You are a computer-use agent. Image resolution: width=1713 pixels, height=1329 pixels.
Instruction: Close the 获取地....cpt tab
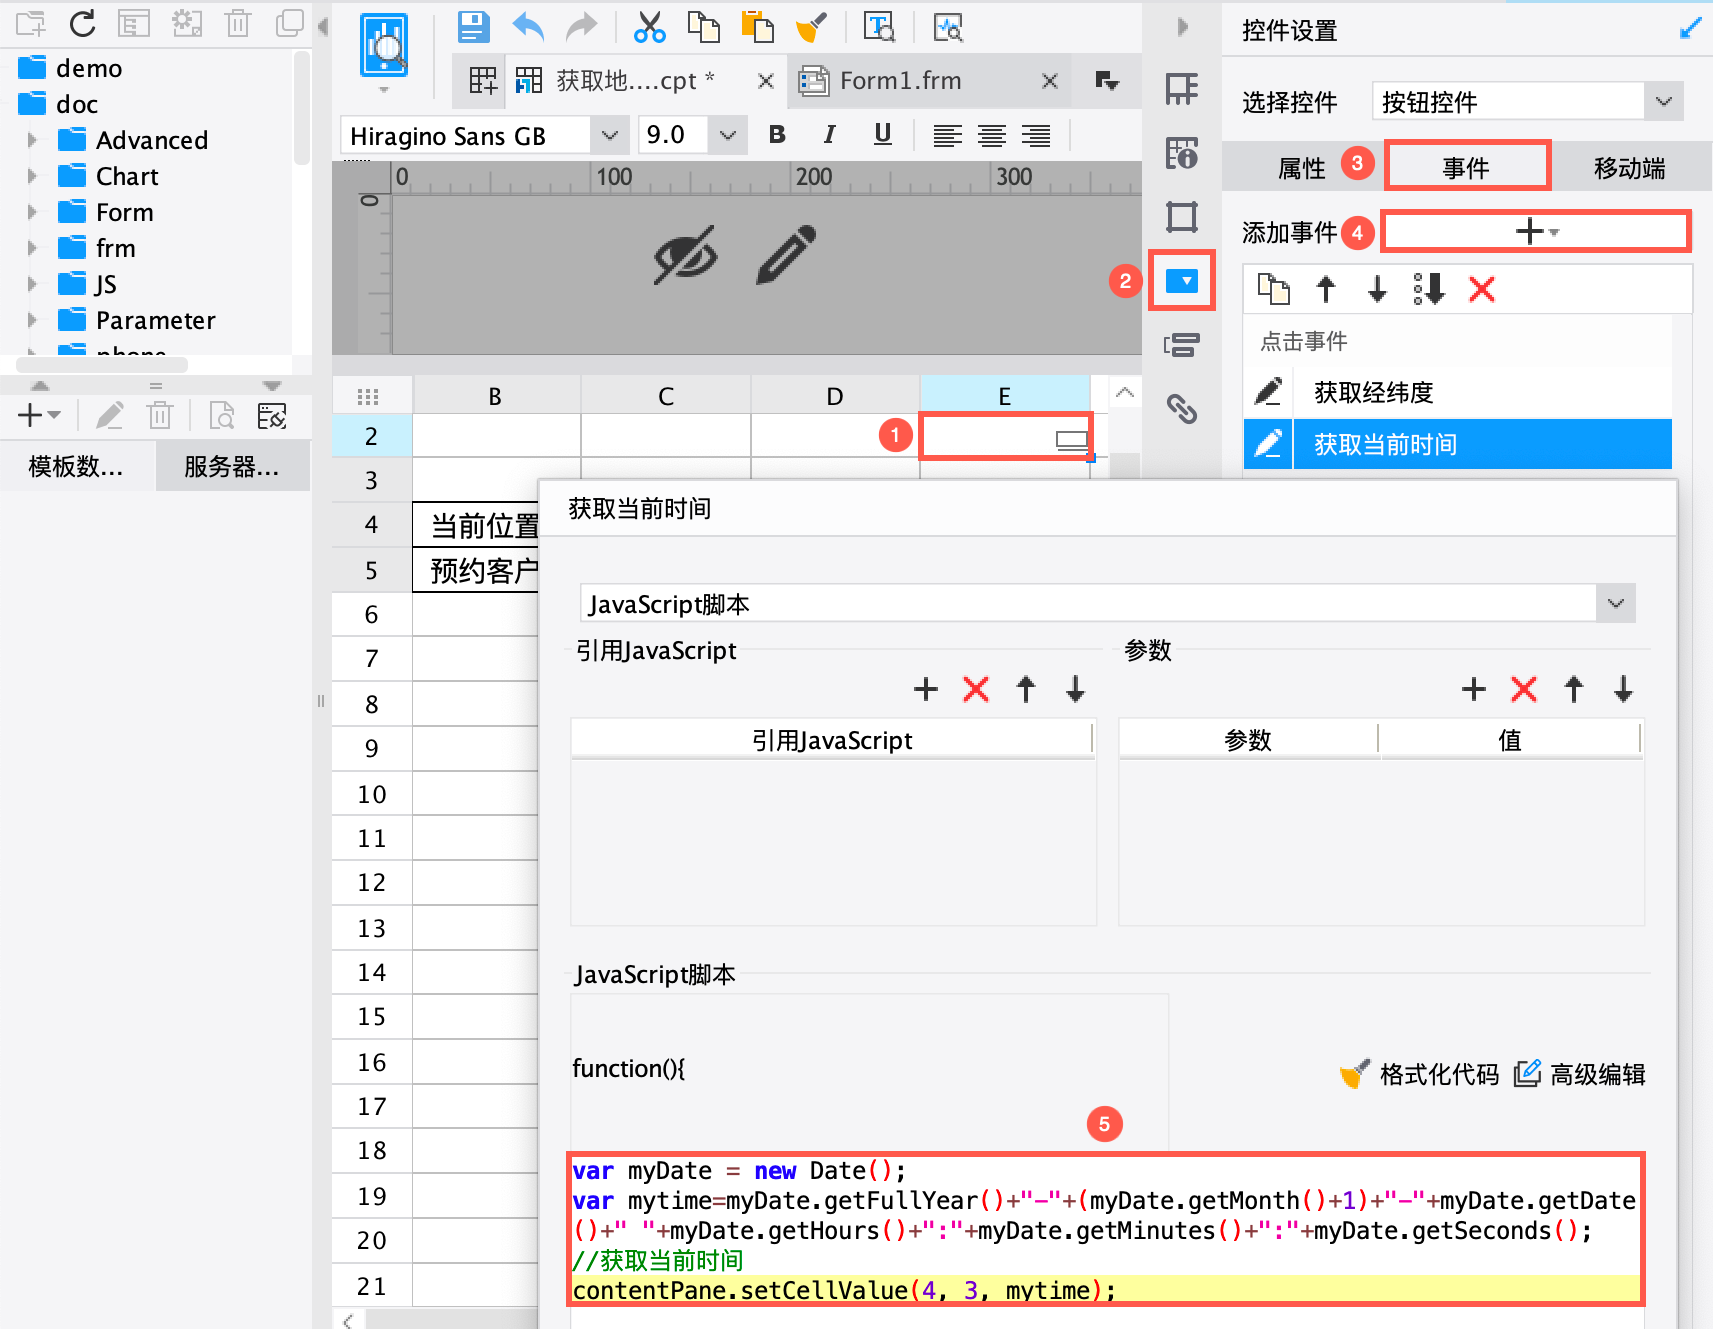[766, 81]
